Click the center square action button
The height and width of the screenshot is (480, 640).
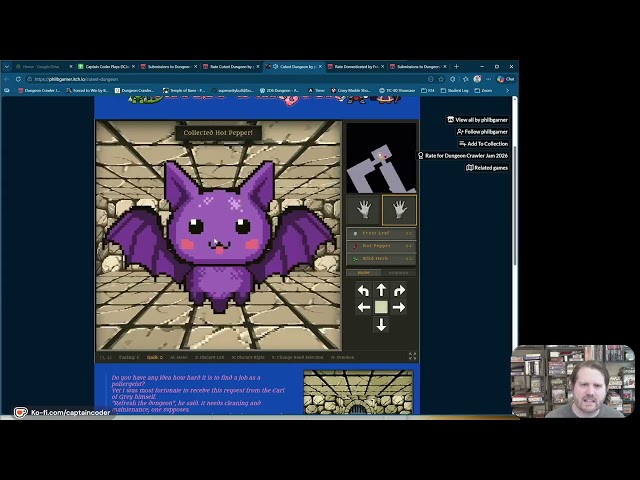tap(381, 307)
